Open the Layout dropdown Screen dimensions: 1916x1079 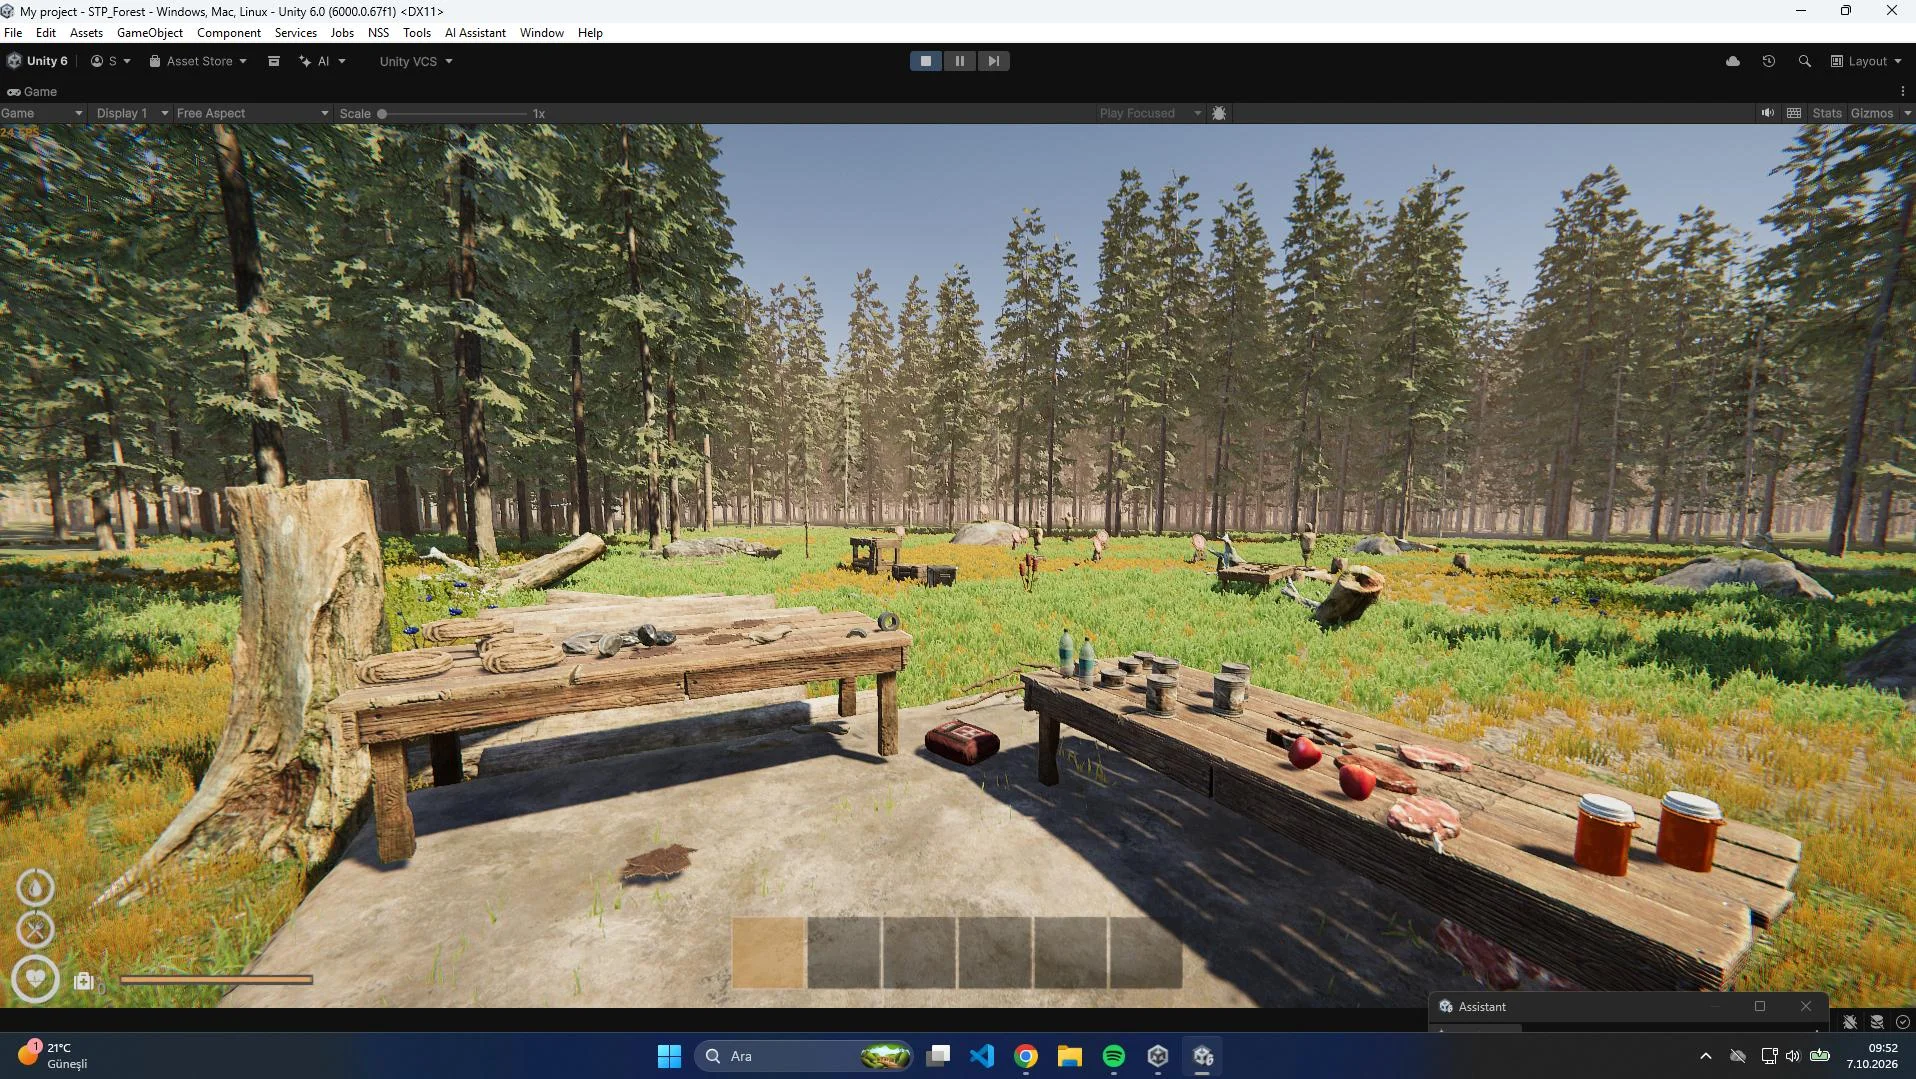coord(1866,61)
